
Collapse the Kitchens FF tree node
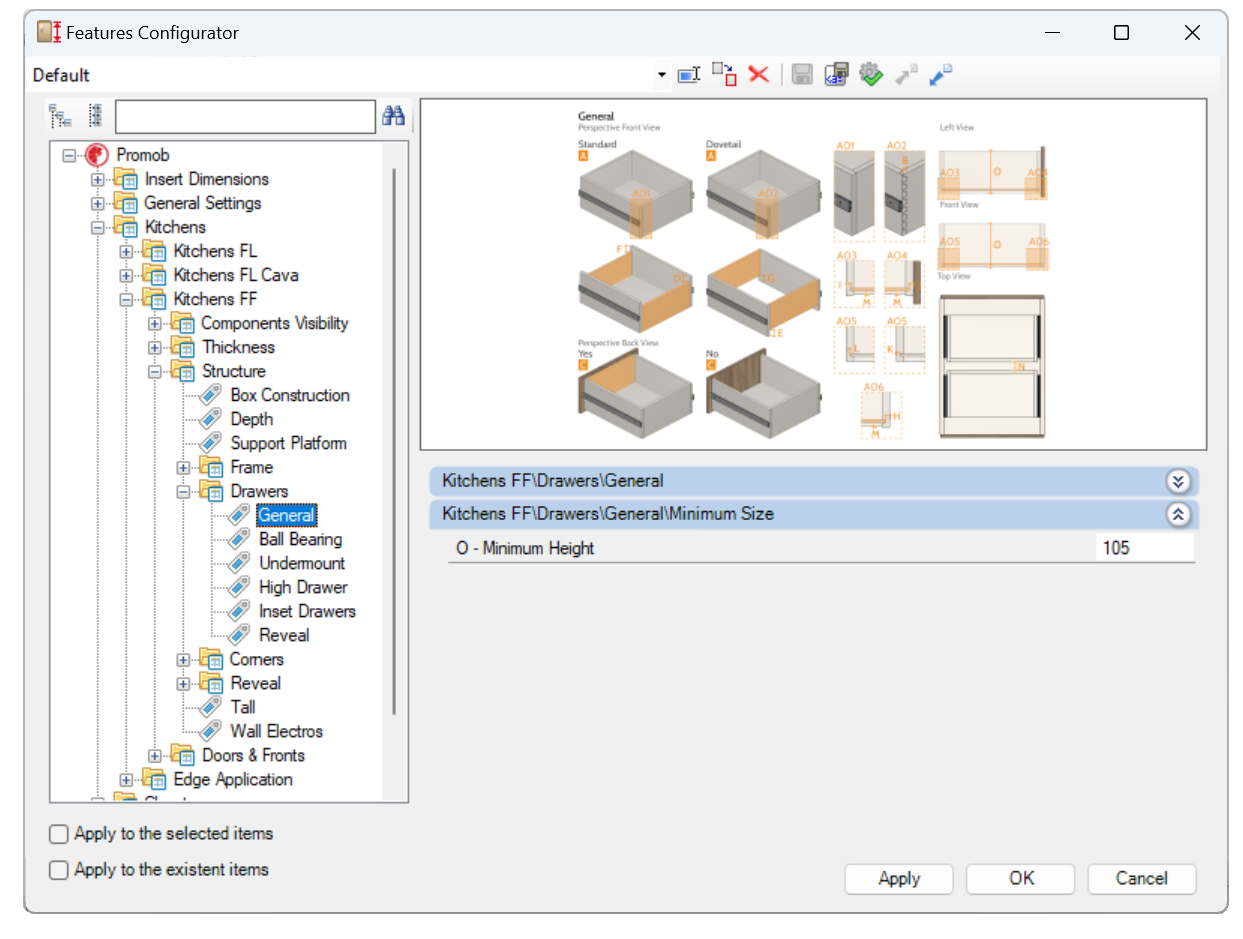[126, 299]
